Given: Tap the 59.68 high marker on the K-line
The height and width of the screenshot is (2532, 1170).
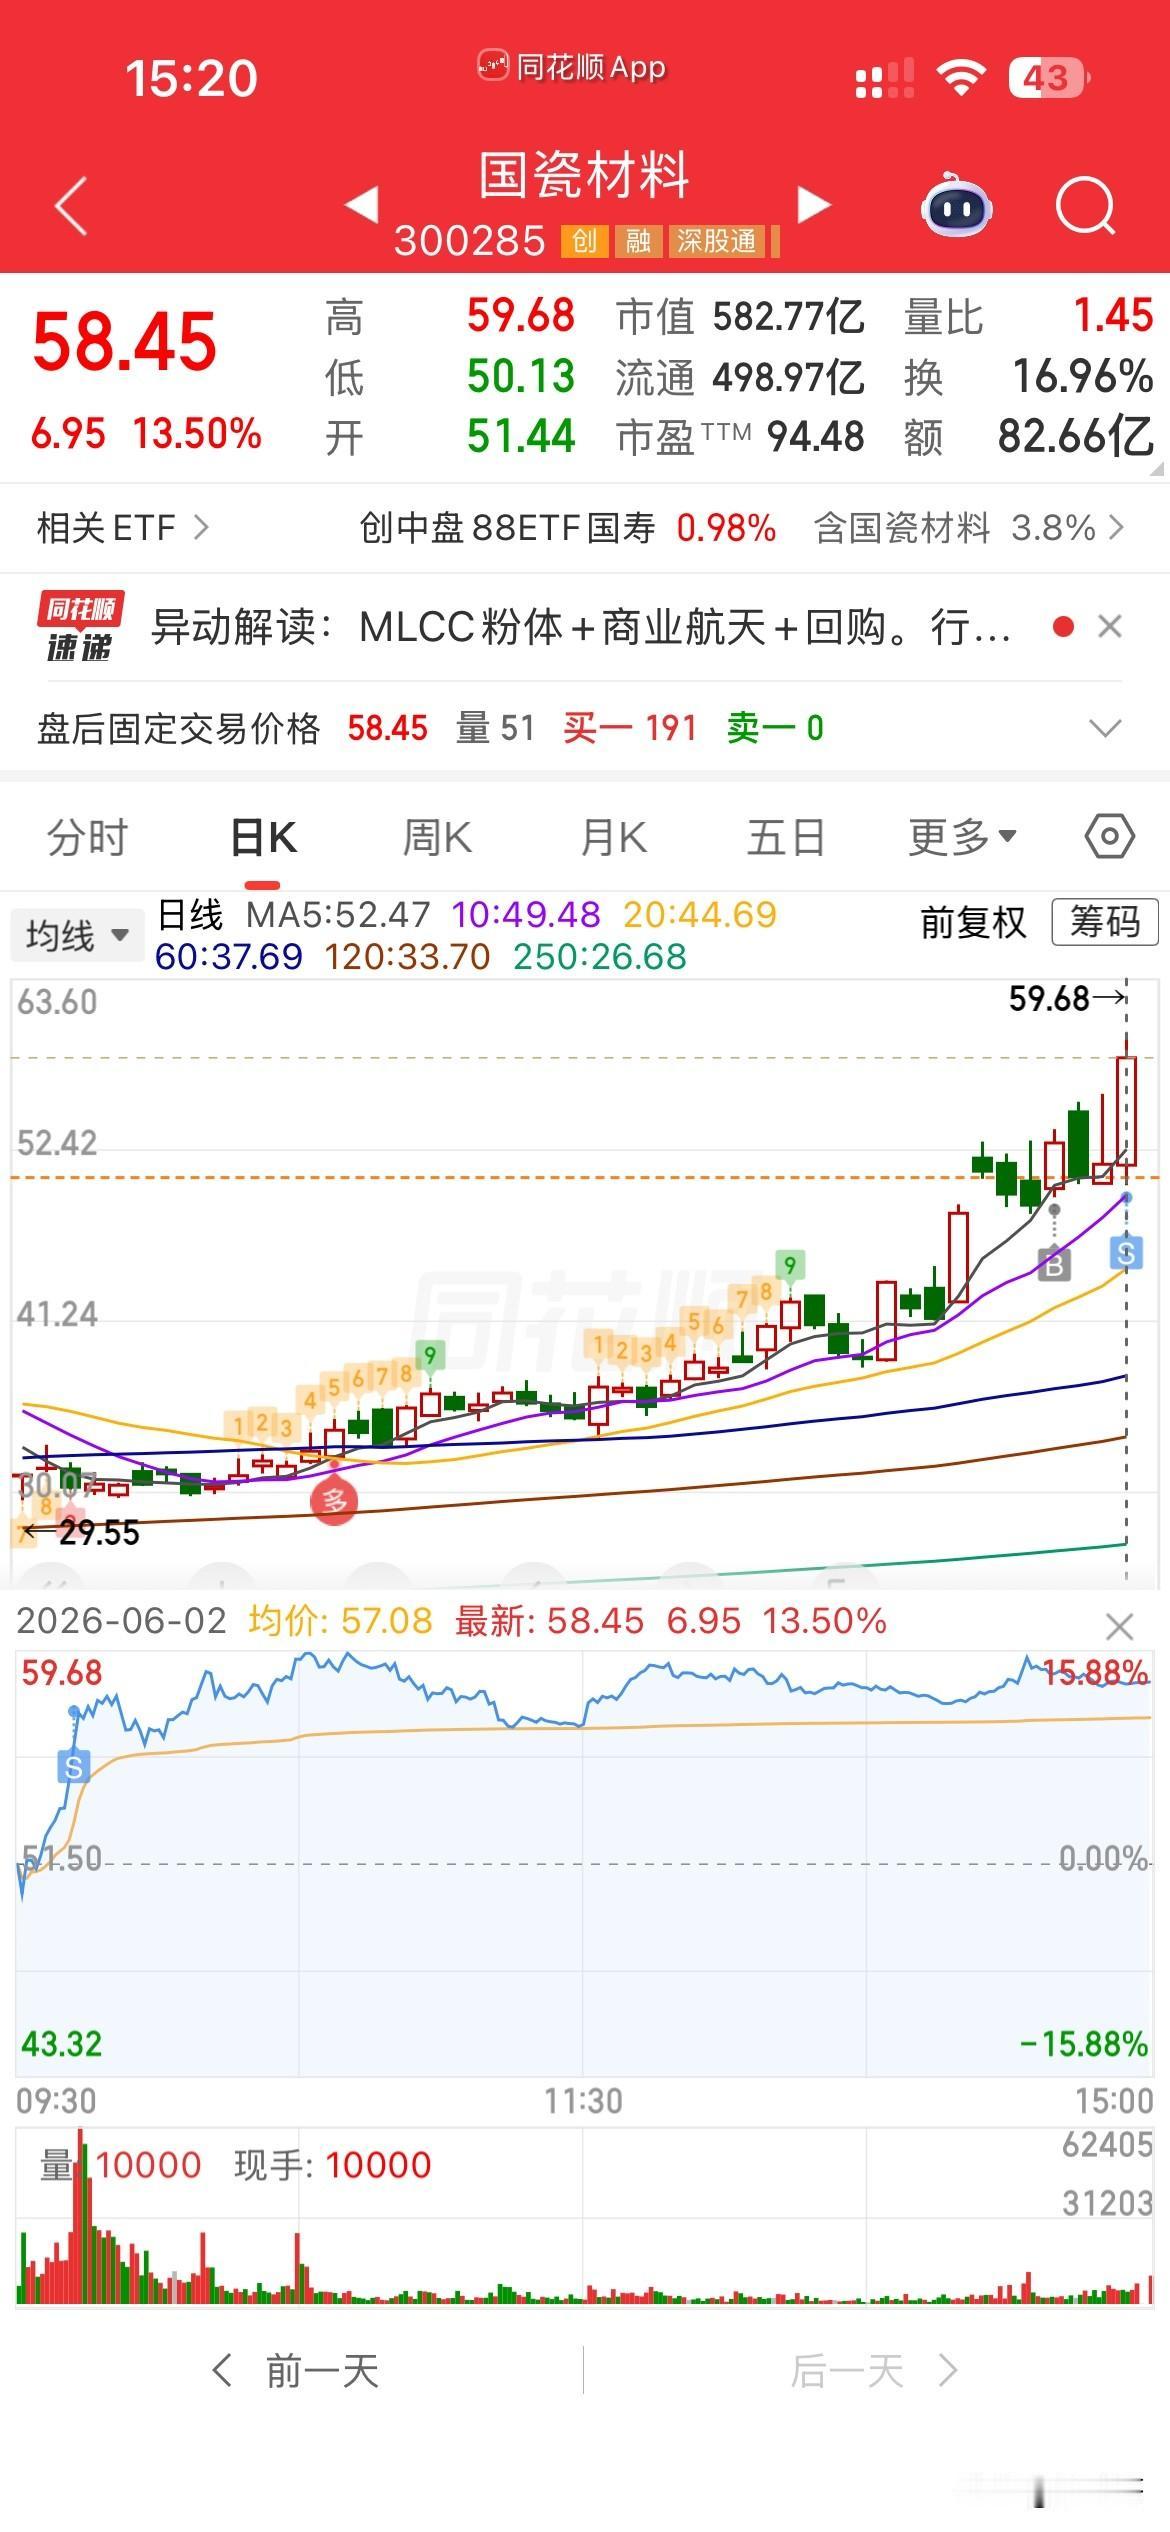Looking at the screenshot, I should click(x=1066, y=998).
